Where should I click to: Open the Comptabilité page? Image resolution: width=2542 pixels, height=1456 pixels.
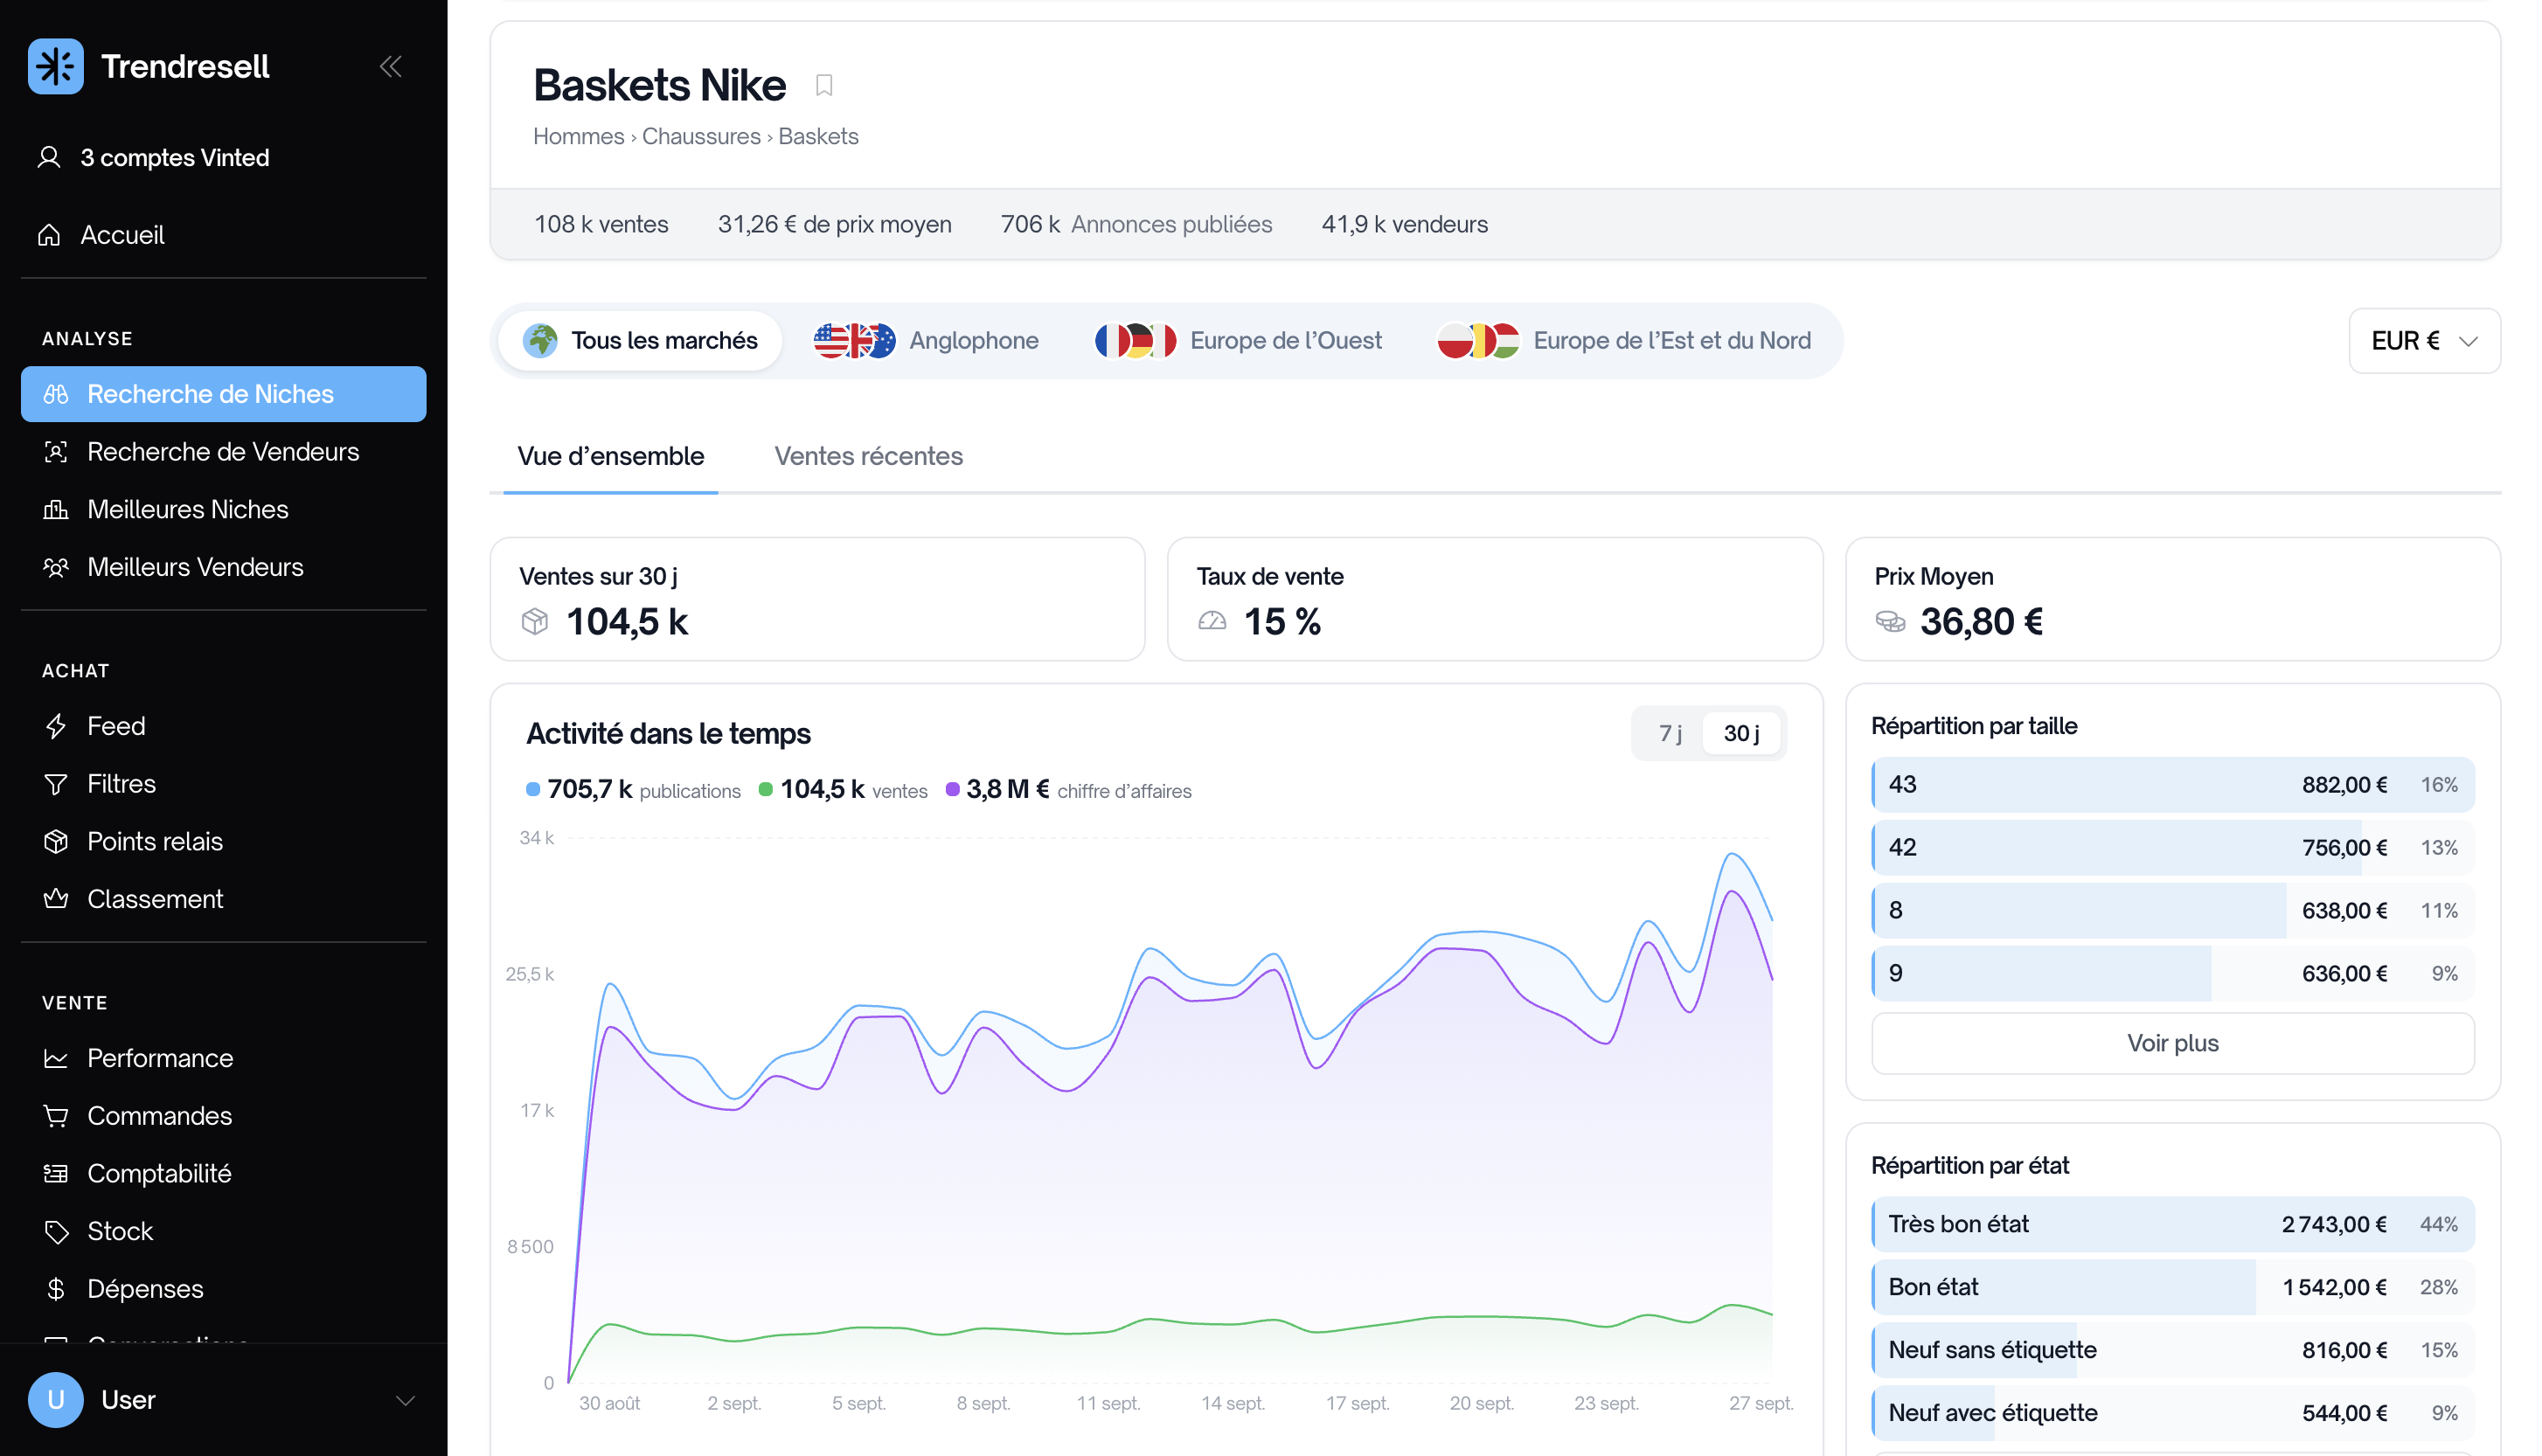click(x=224, y=1173)
